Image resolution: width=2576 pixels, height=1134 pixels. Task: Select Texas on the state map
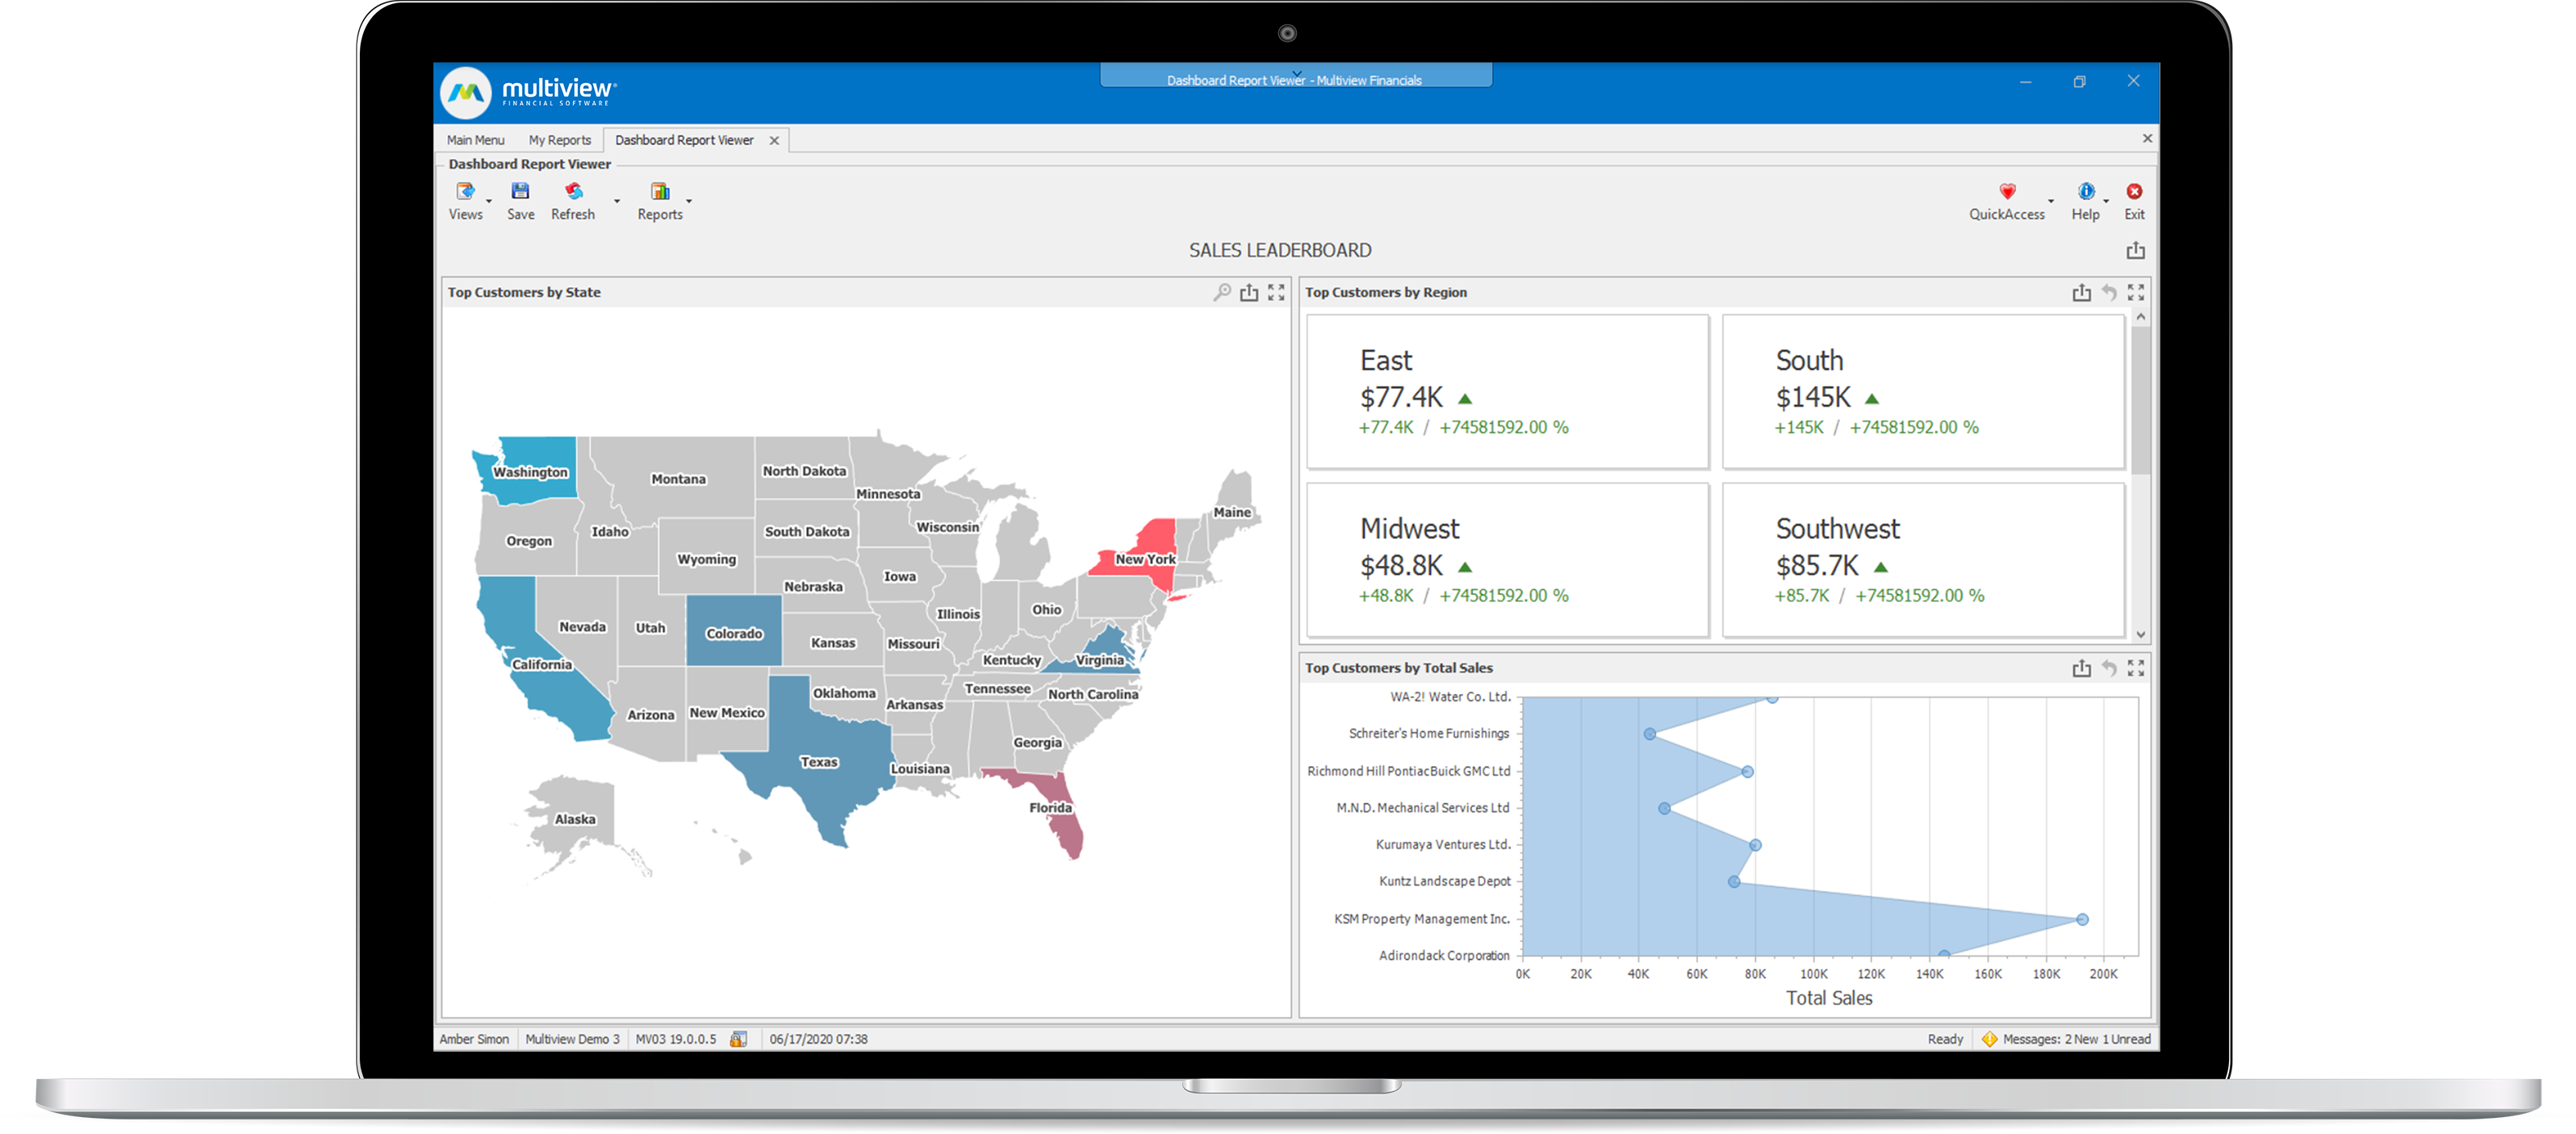tap(818, 762)
